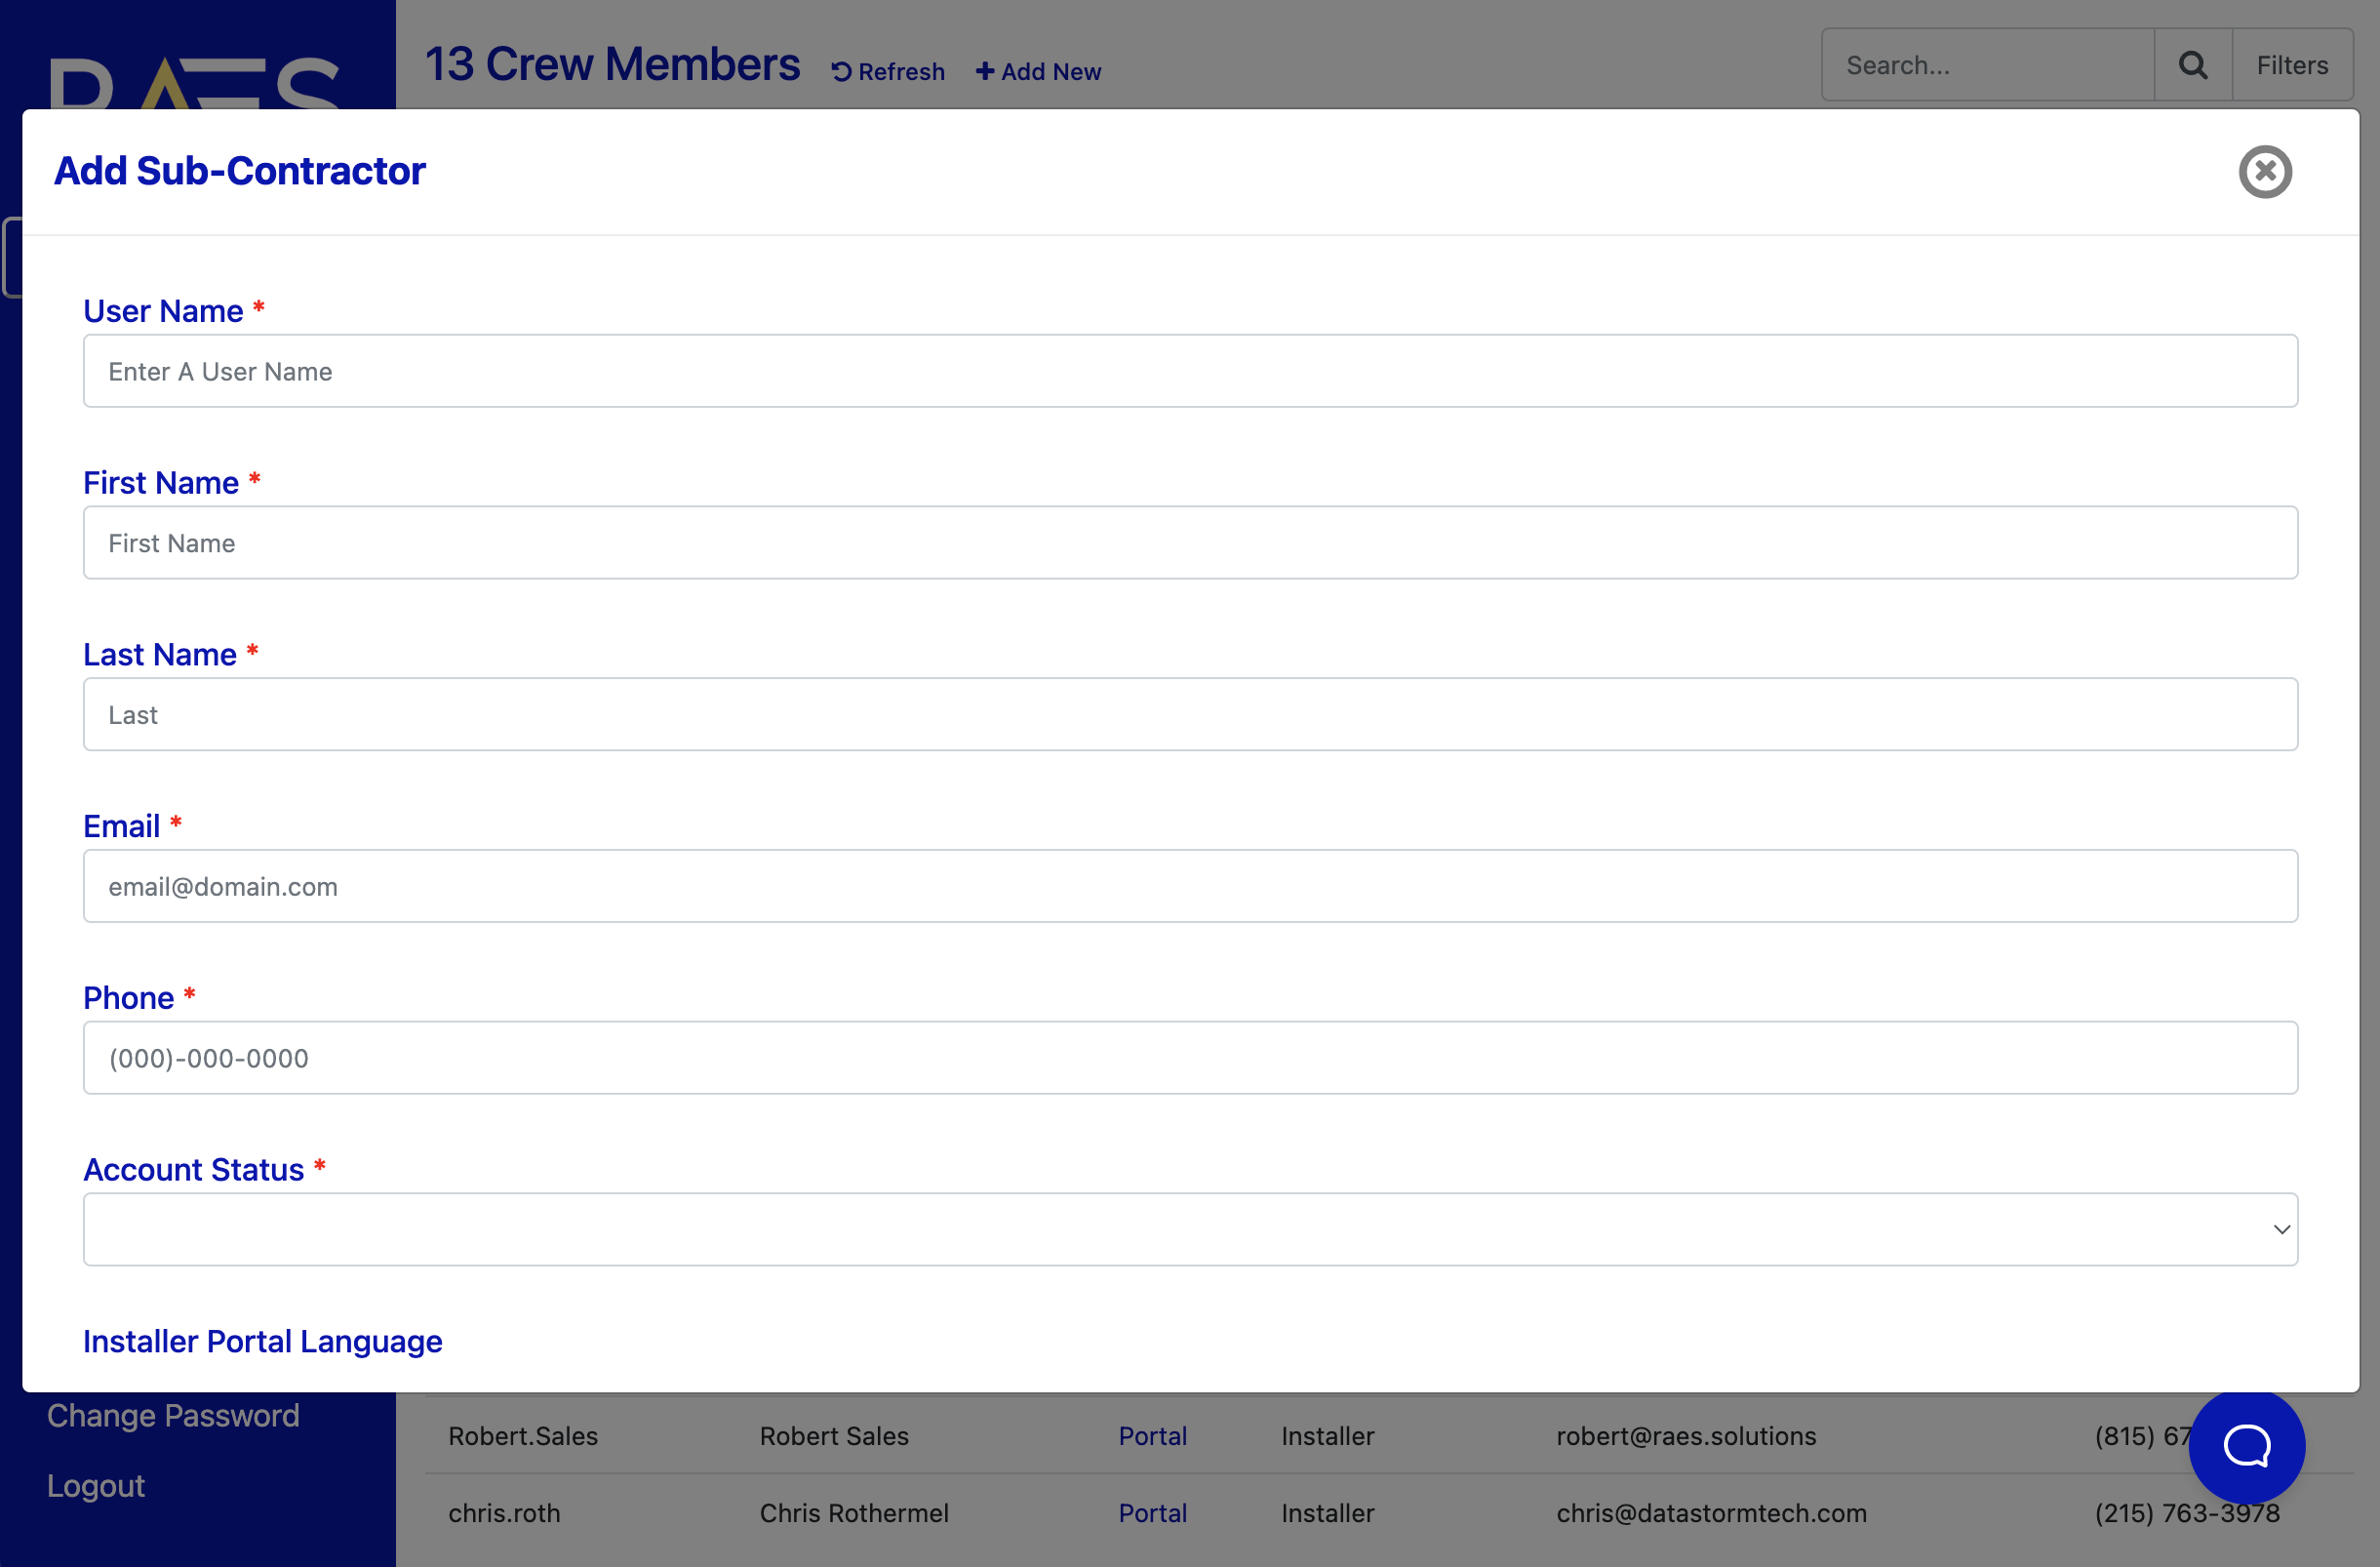Select the Last Name text box
The image size is (2380, 1567).
coord(1188,715)
